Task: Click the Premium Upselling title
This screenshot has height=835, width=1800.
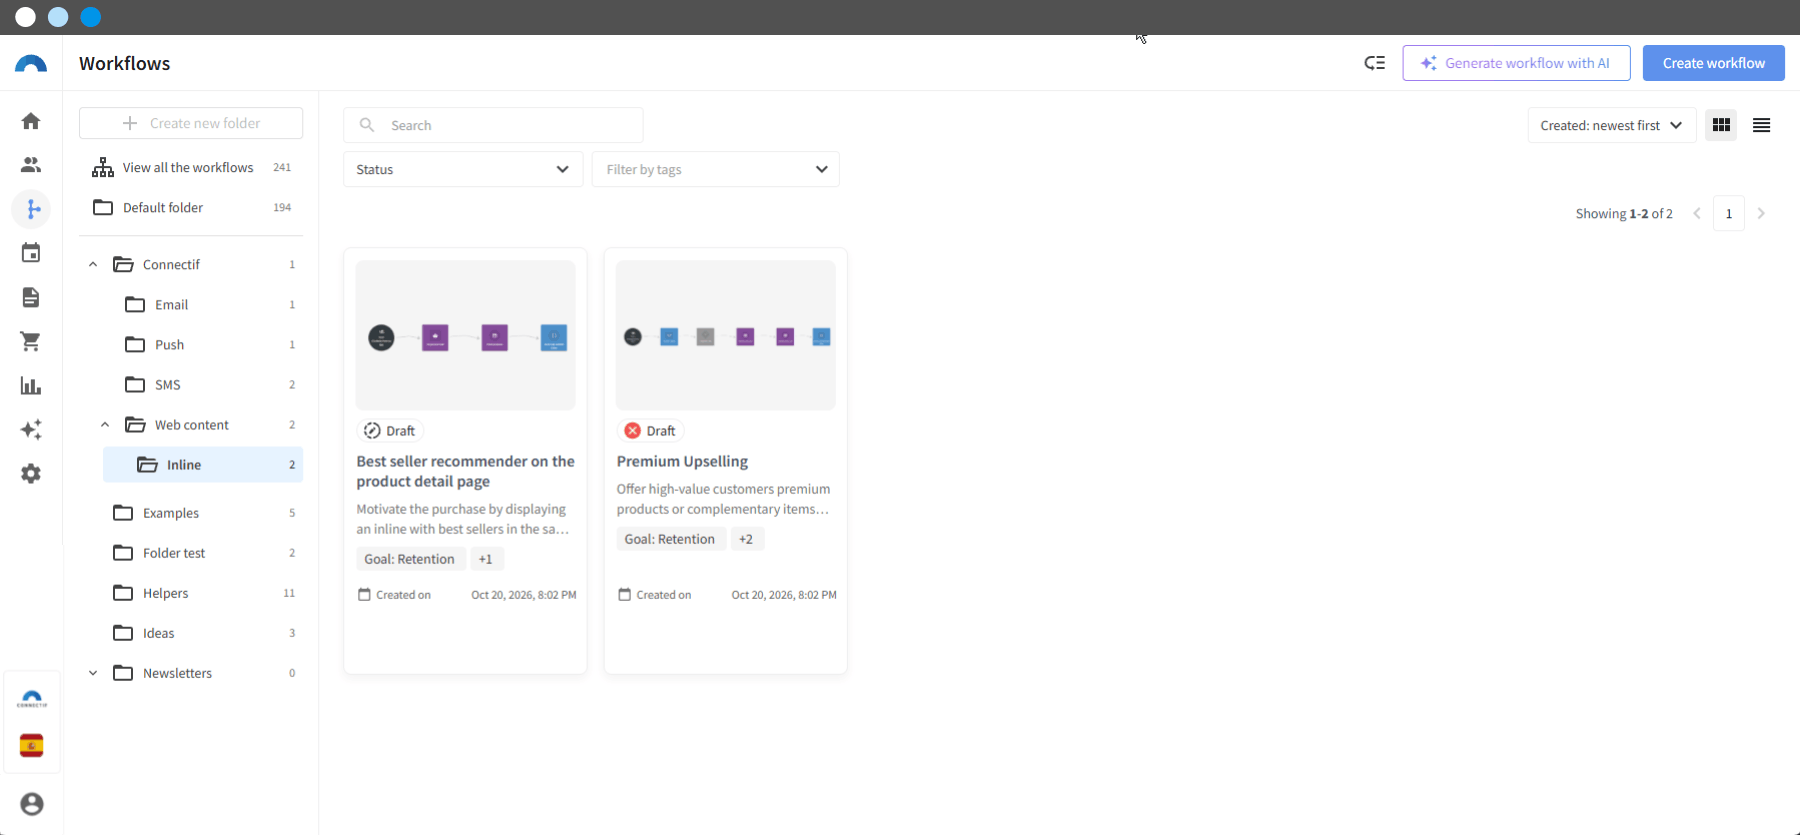Action: [x=682, y=461]
